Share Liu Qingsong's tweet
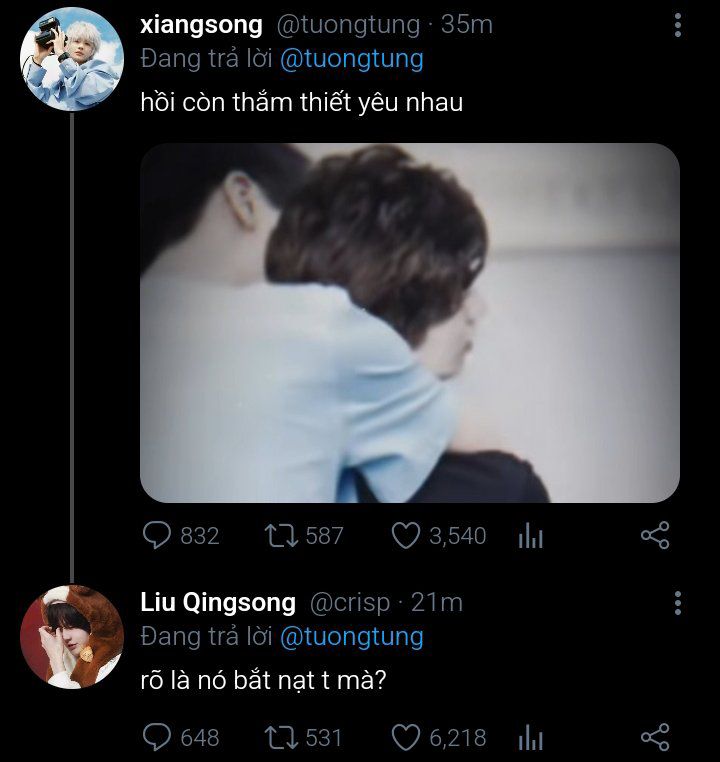 [x=654, y=738]
